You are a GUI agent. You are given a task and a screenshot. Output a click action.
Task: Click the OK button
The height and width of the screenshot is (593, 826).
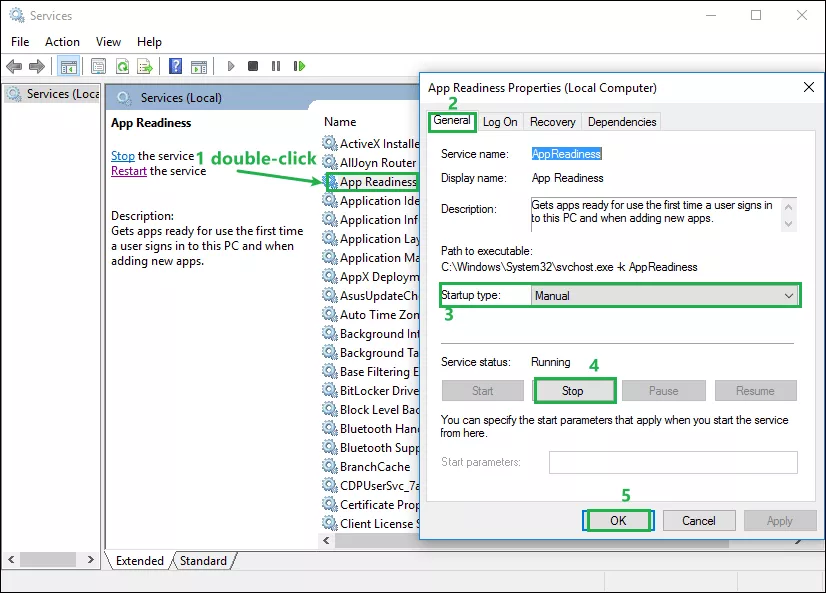point(618,521)
